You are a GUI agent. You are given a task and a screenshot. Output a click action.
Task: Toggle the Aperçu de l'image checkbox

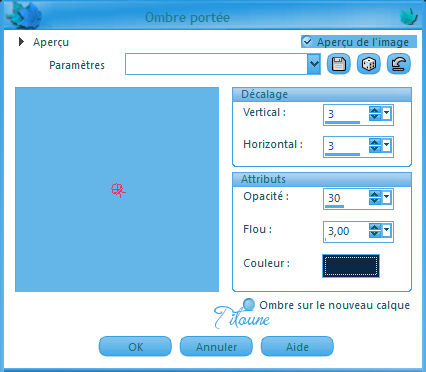coord(307,42)
